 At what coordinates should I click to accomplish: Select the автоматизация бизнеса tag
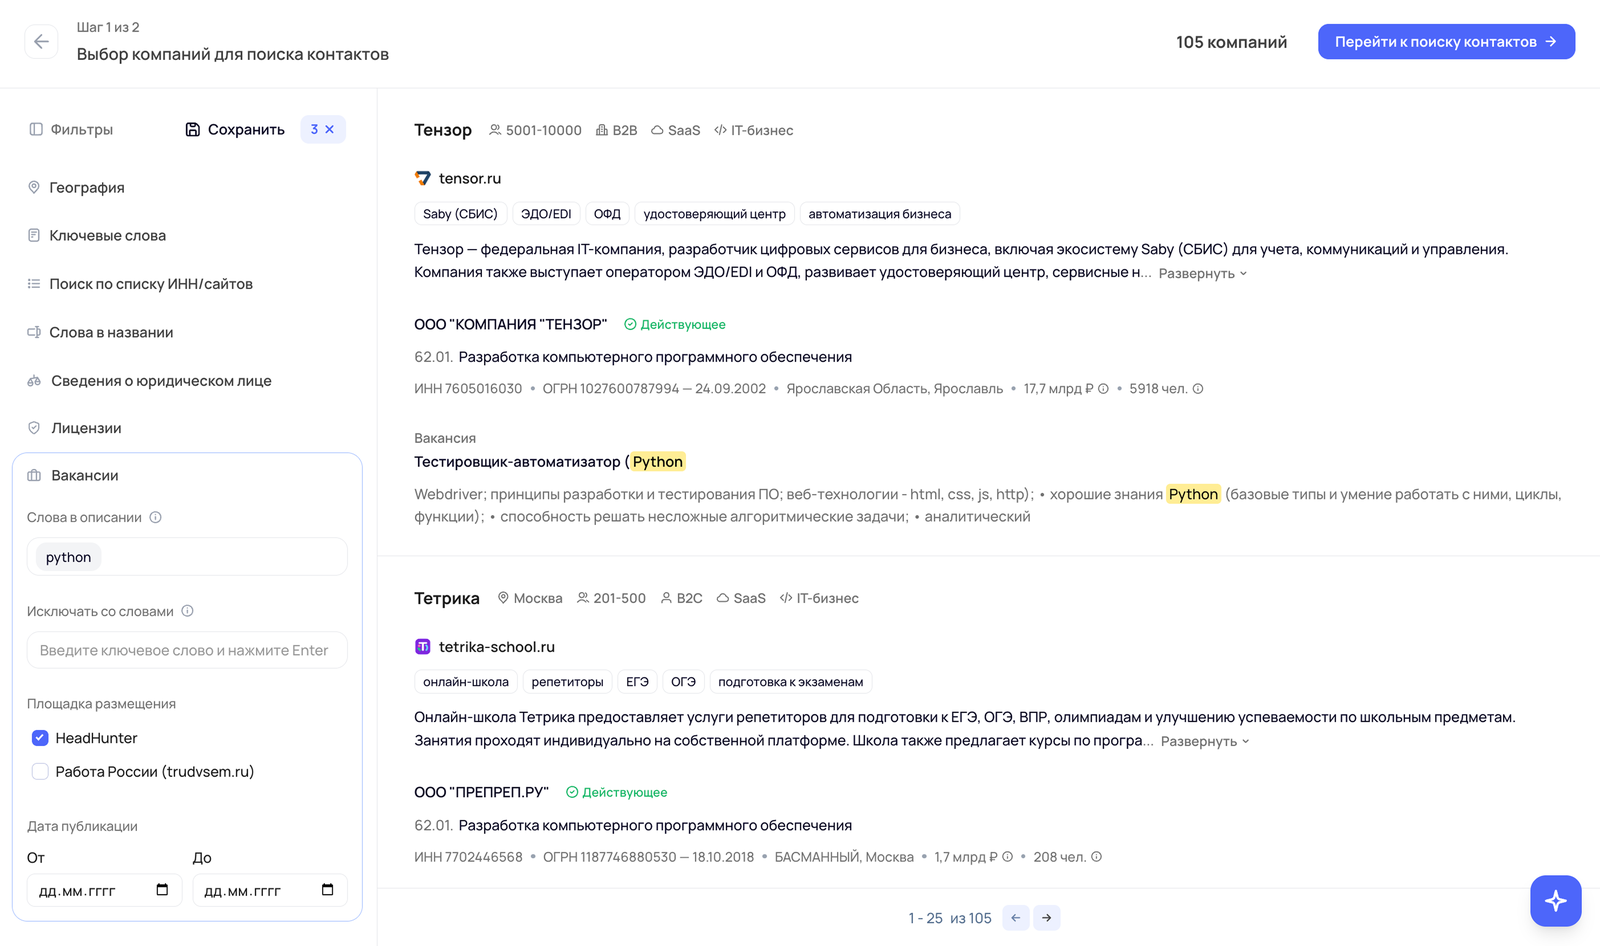point(880,214)
